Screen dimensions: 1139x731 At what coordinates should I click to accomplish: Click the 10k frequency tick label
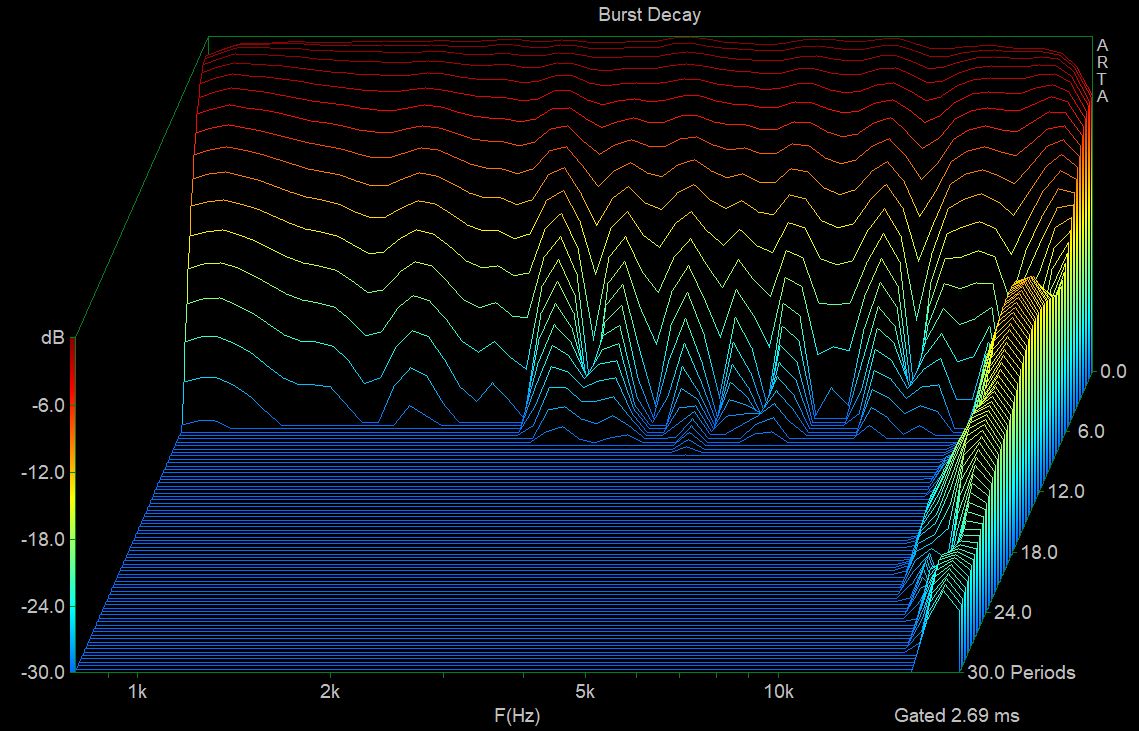pyautogui.click(x=779, y=692)
